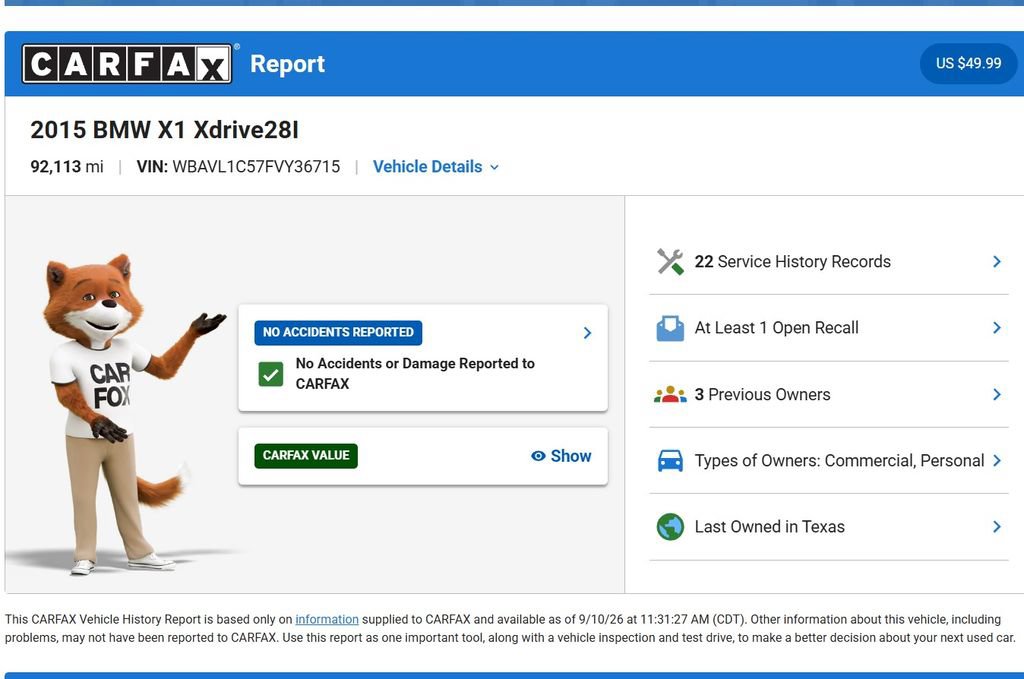Open chevron next to Open Recall row

click(x=997, y=328)
